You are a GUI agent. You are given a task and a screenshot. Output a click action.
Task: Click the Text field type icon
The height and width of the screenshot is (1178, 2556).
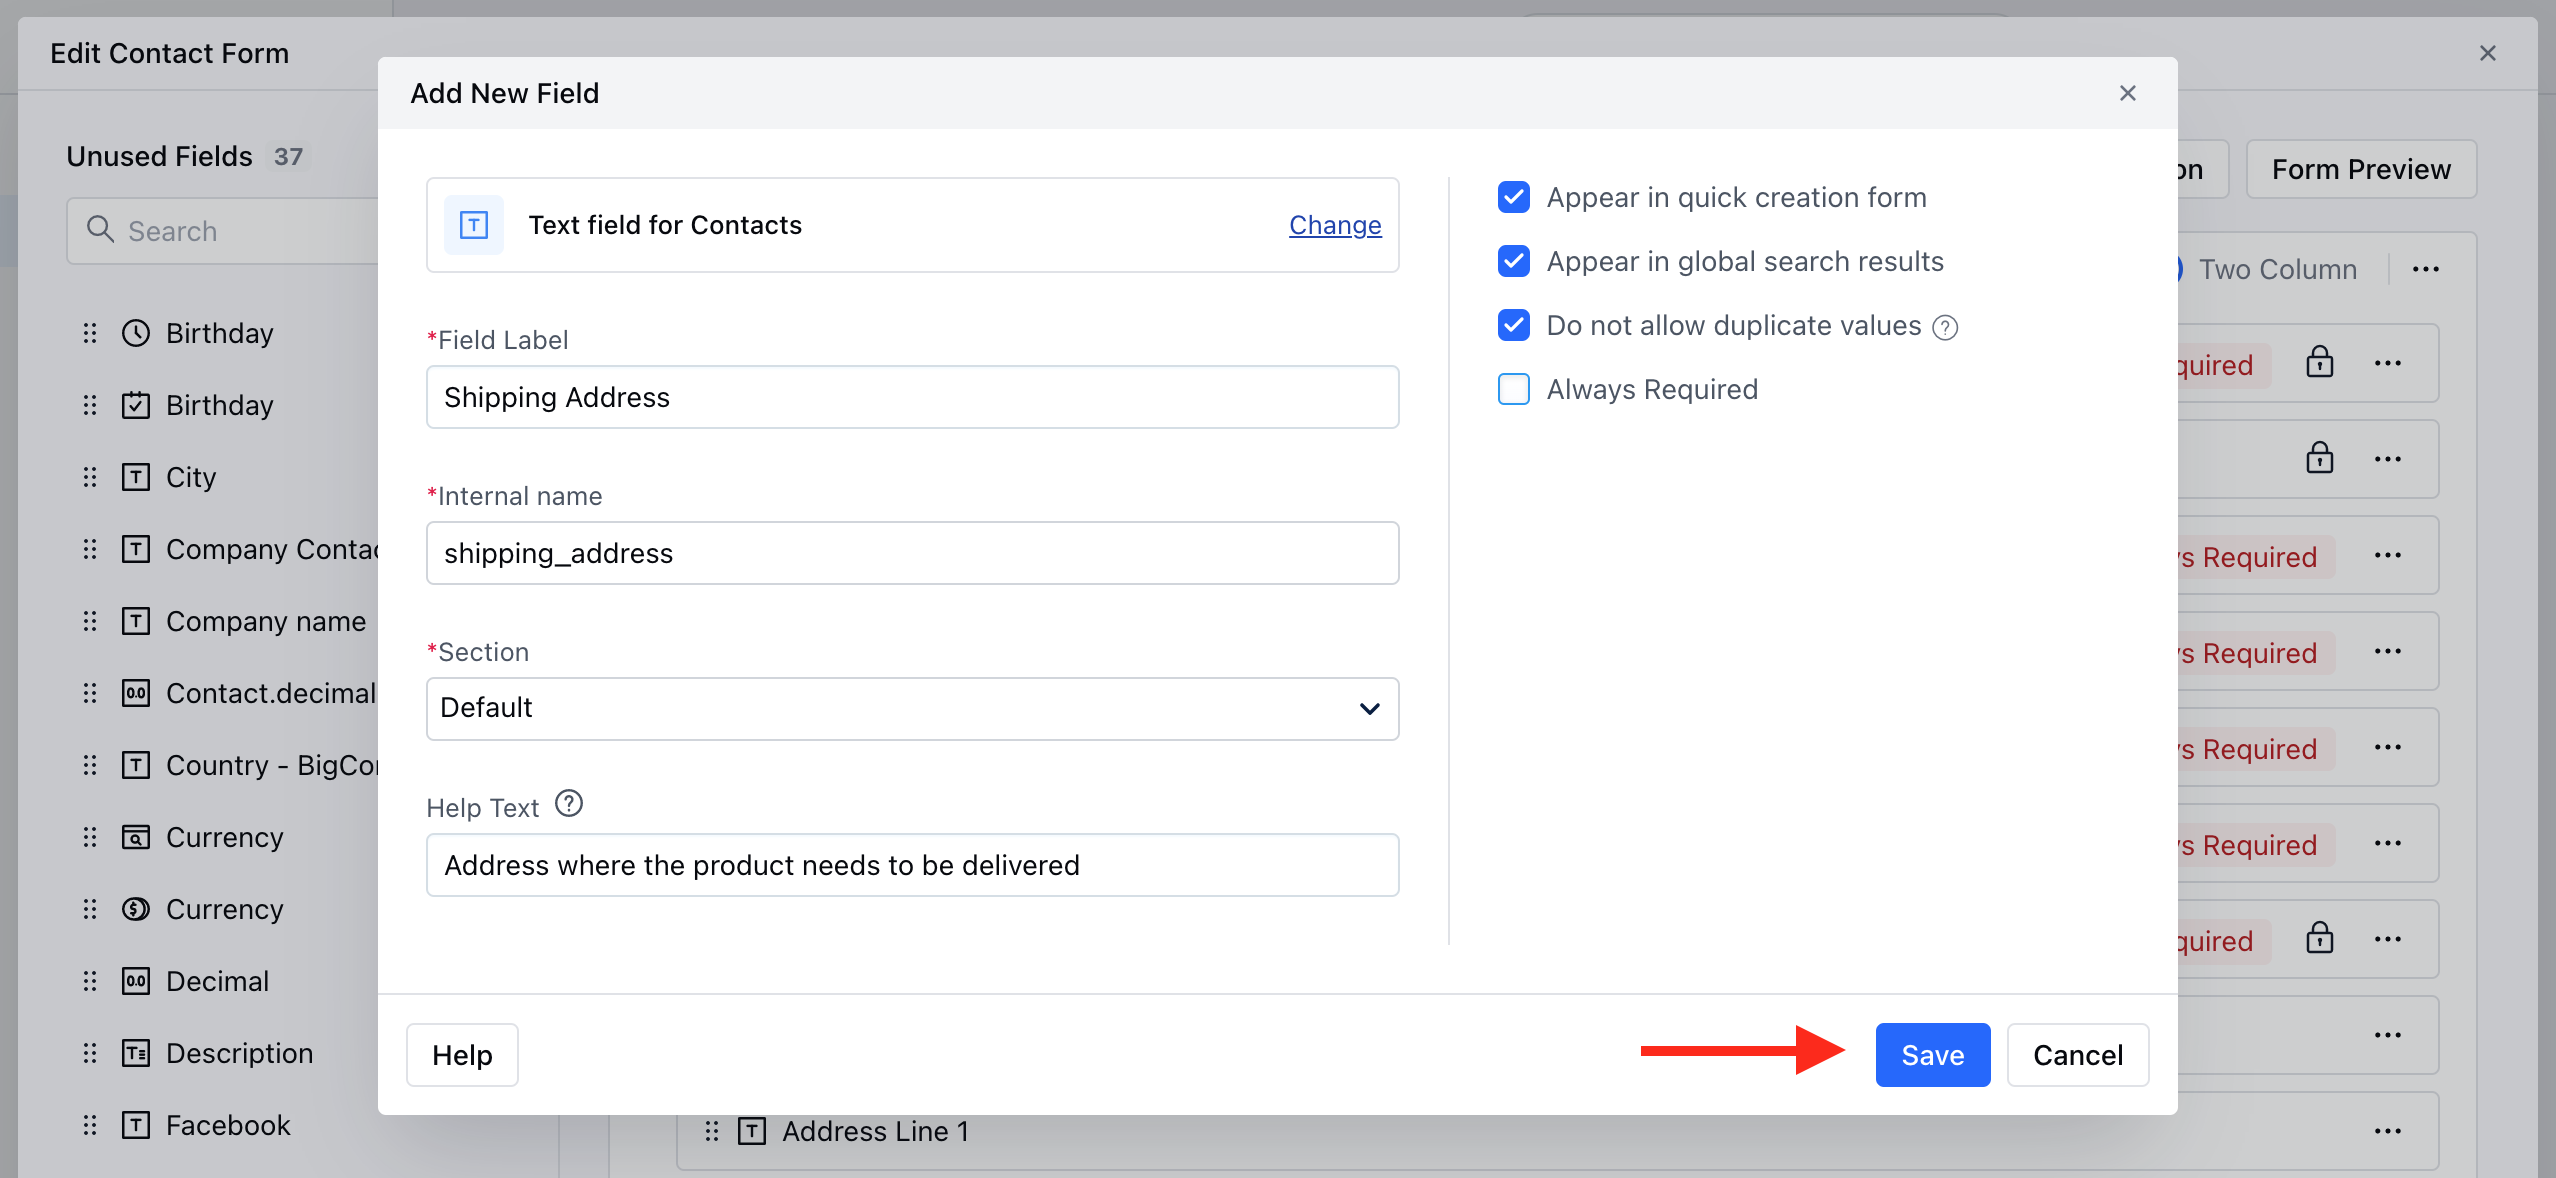[x=473, y=225]
